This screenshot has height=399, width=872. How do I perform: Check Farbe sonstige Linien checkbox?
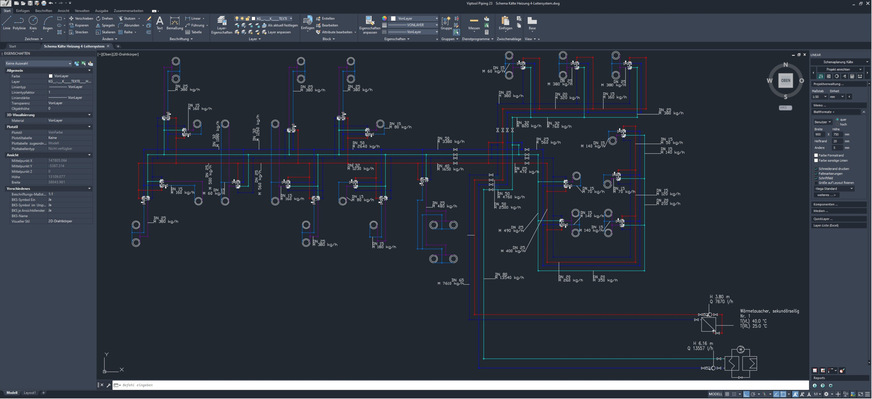coord(816,161)
